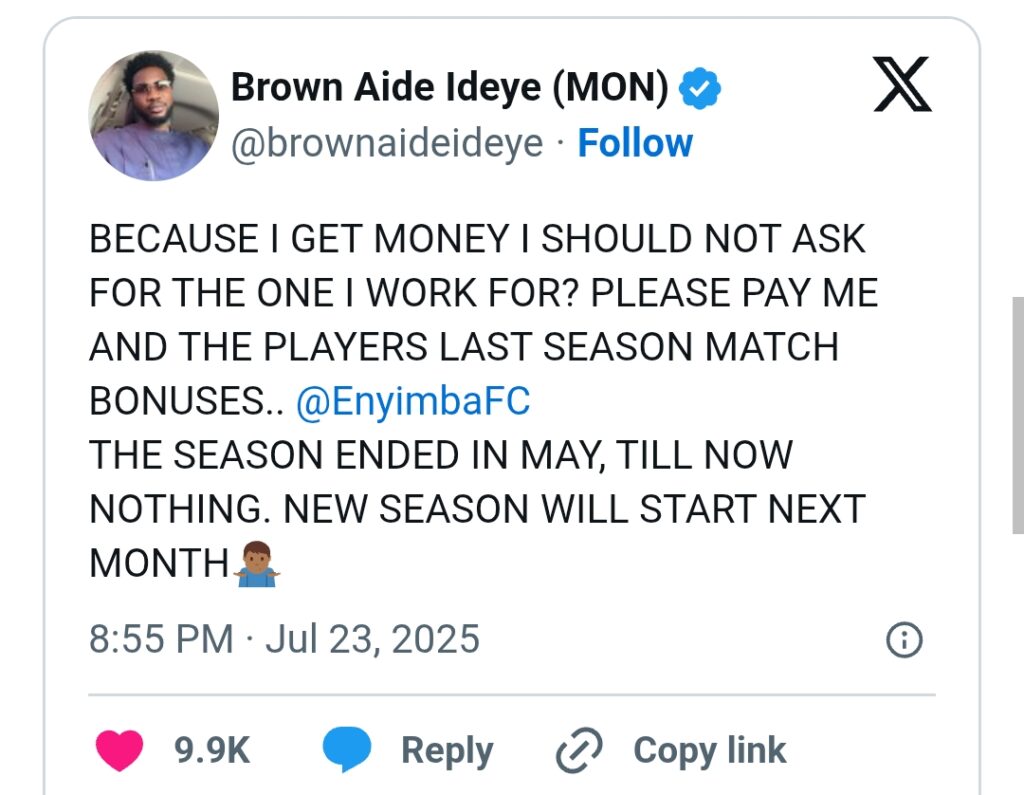Open the @EnyimbaFC mention link
Image resolution: width=1024 pixels, height=795 pixels.
[413, 401]
